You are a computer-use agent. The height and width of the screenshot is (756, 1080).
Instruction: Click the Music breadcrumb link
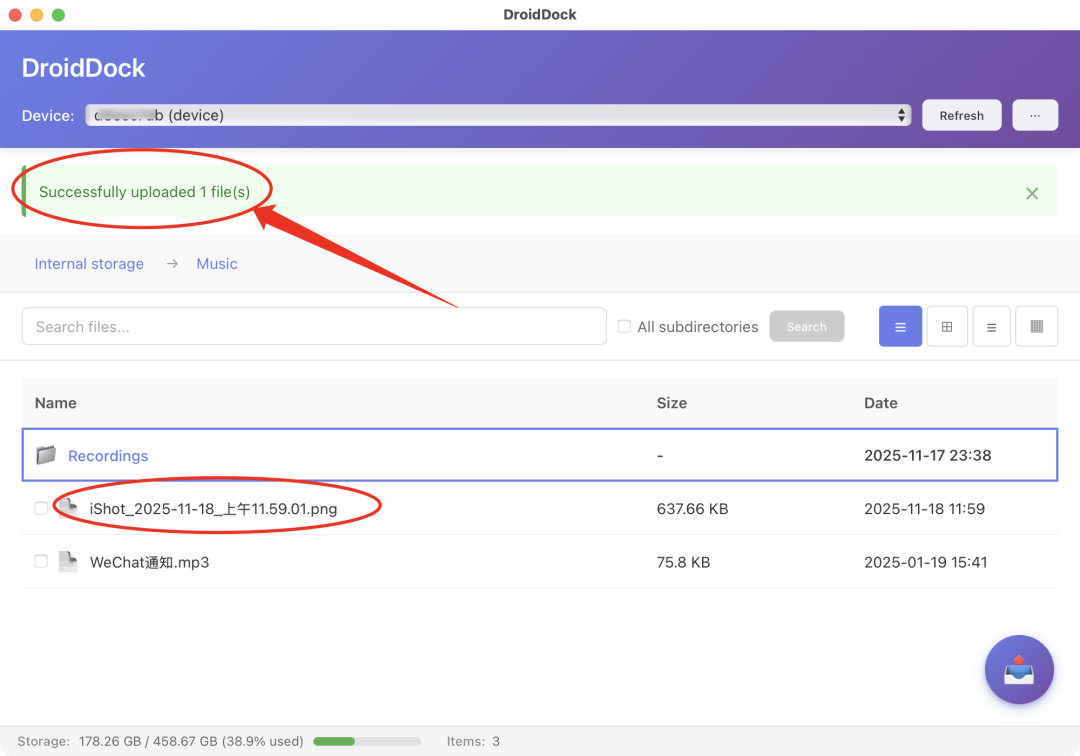click(x=217, y=264)
